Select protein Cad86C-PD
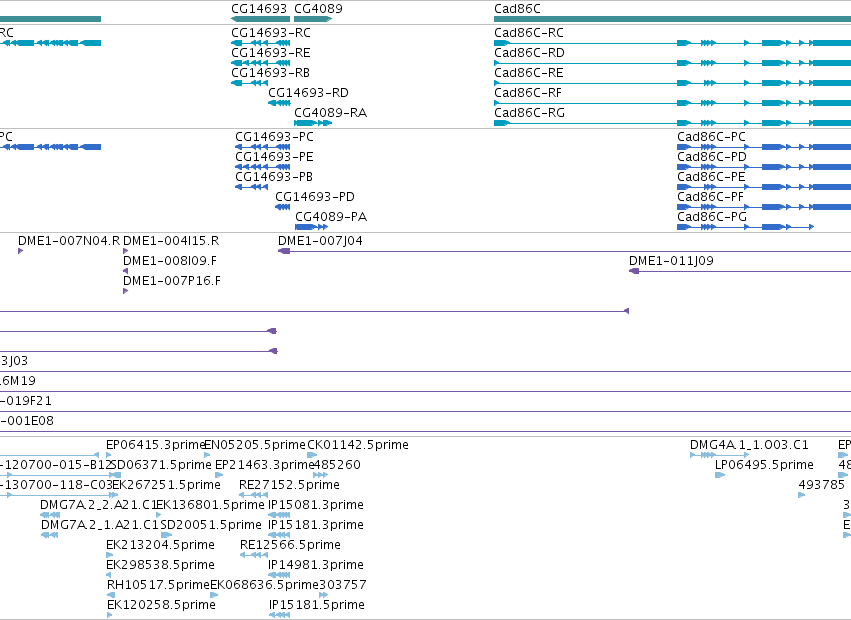Viewport: 851px width, 620px height. pyautogui.click(x=712, y=157)
